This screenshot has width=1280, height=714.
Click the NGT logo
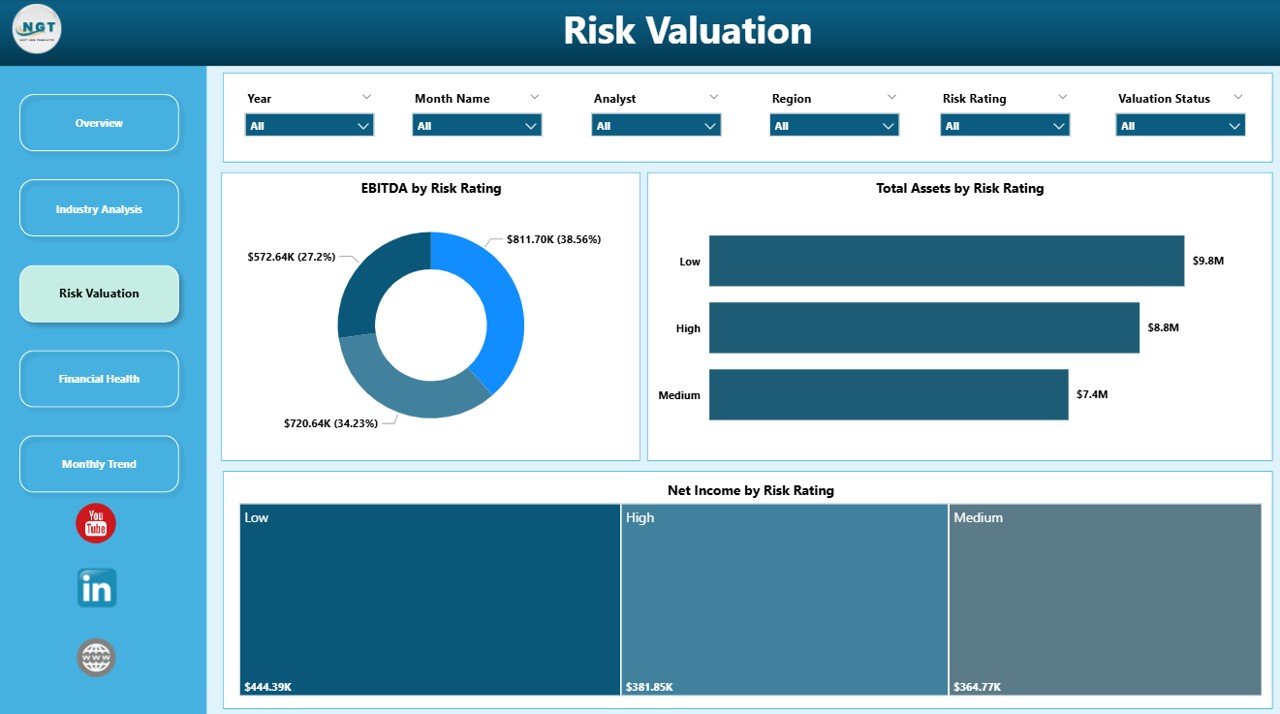(x=36, y=29)
